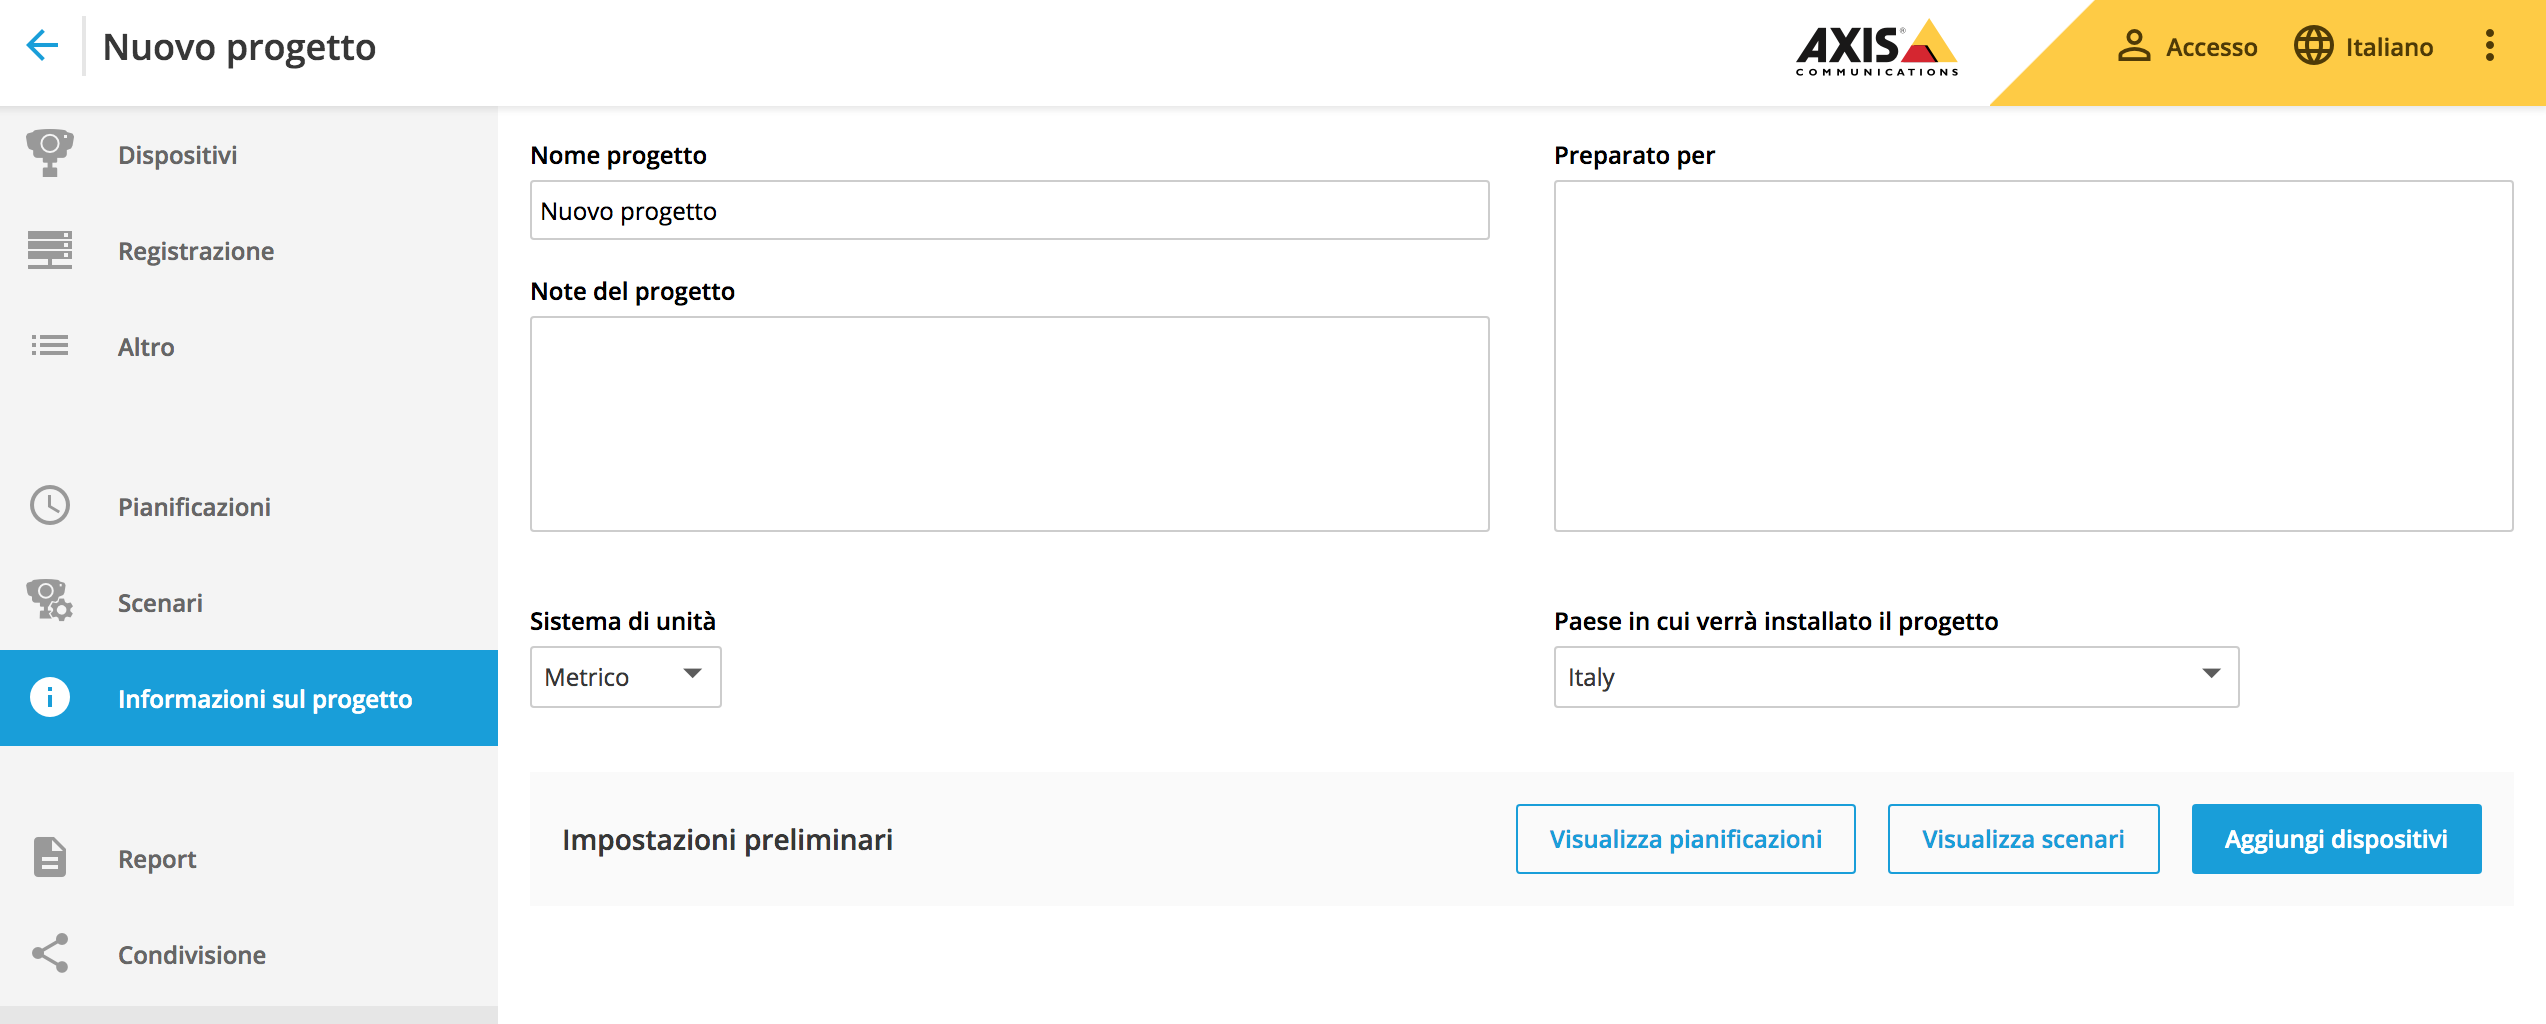Open the Sistema di unità dropdown
The image size is (2546, 1024).
point(625,677)
